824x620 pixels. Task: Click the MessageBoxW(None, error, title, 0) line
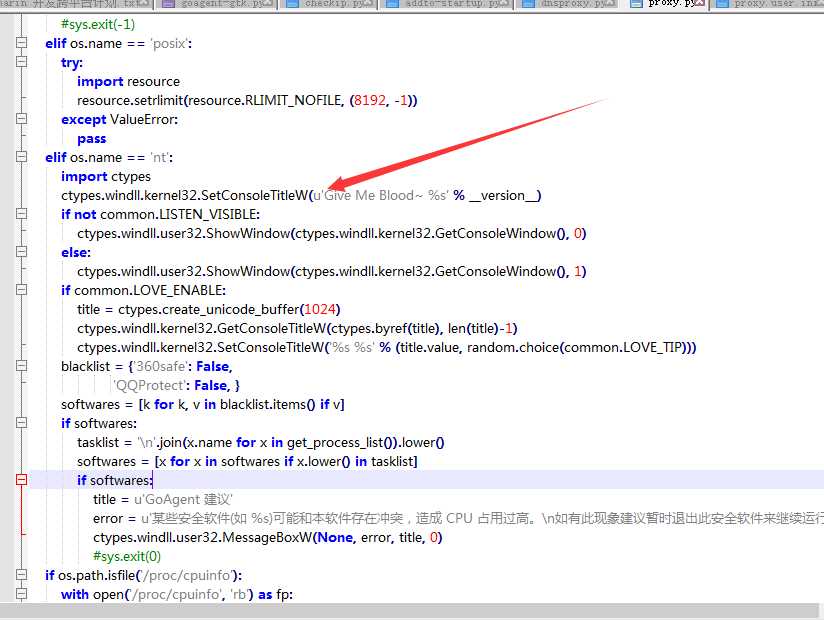[x=267, y=537]
